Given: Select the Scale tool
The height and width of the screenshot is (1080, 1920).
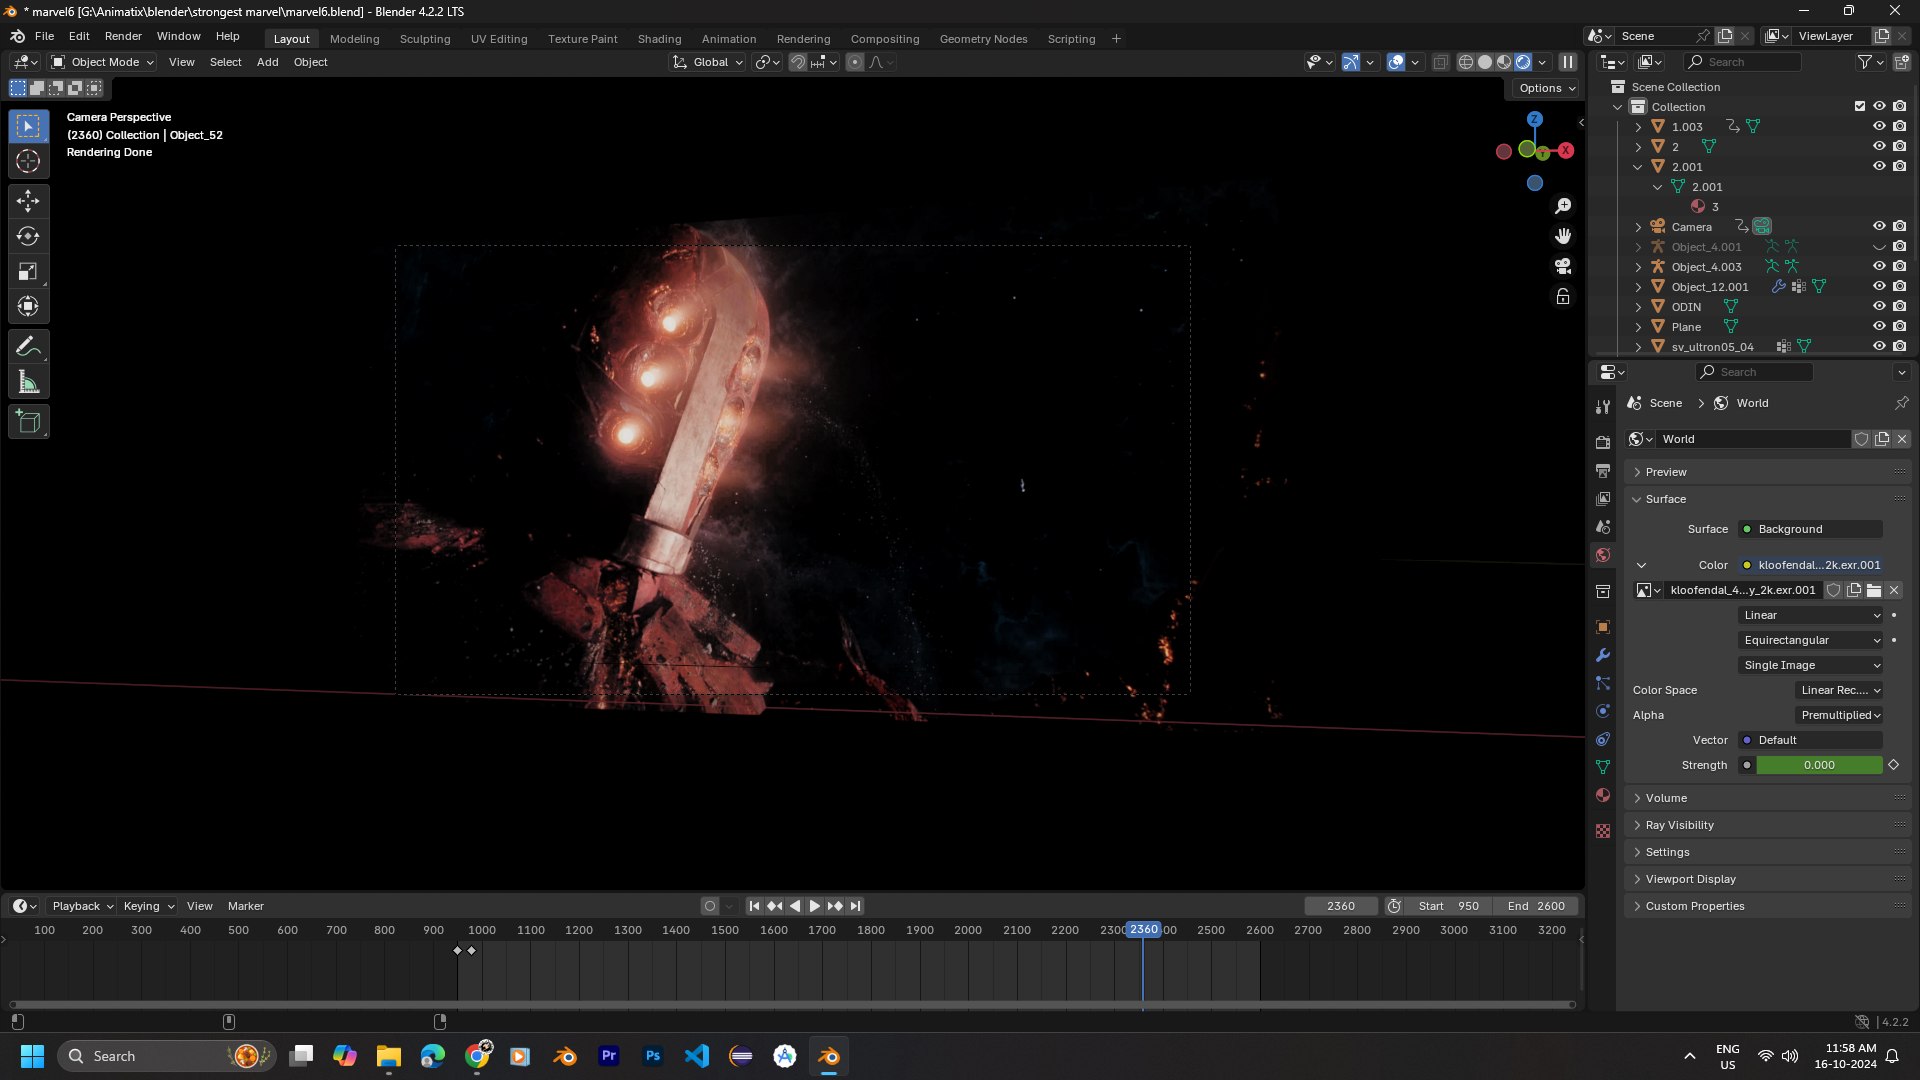Looking at the screenshot, I should pyautogui.click(x=28, y=271).
